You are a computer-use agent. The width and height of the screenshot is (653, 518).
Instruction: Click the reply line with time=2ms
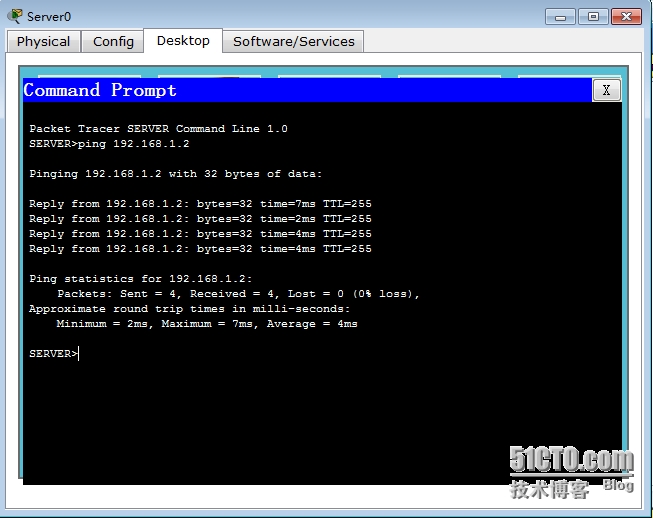pos(200,219)
